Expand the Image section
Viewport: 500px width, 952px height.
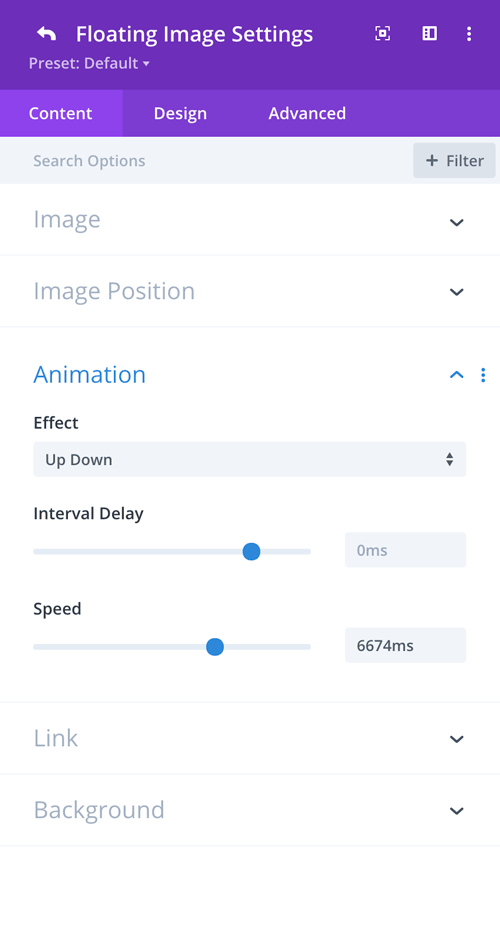tap(250, 220)
